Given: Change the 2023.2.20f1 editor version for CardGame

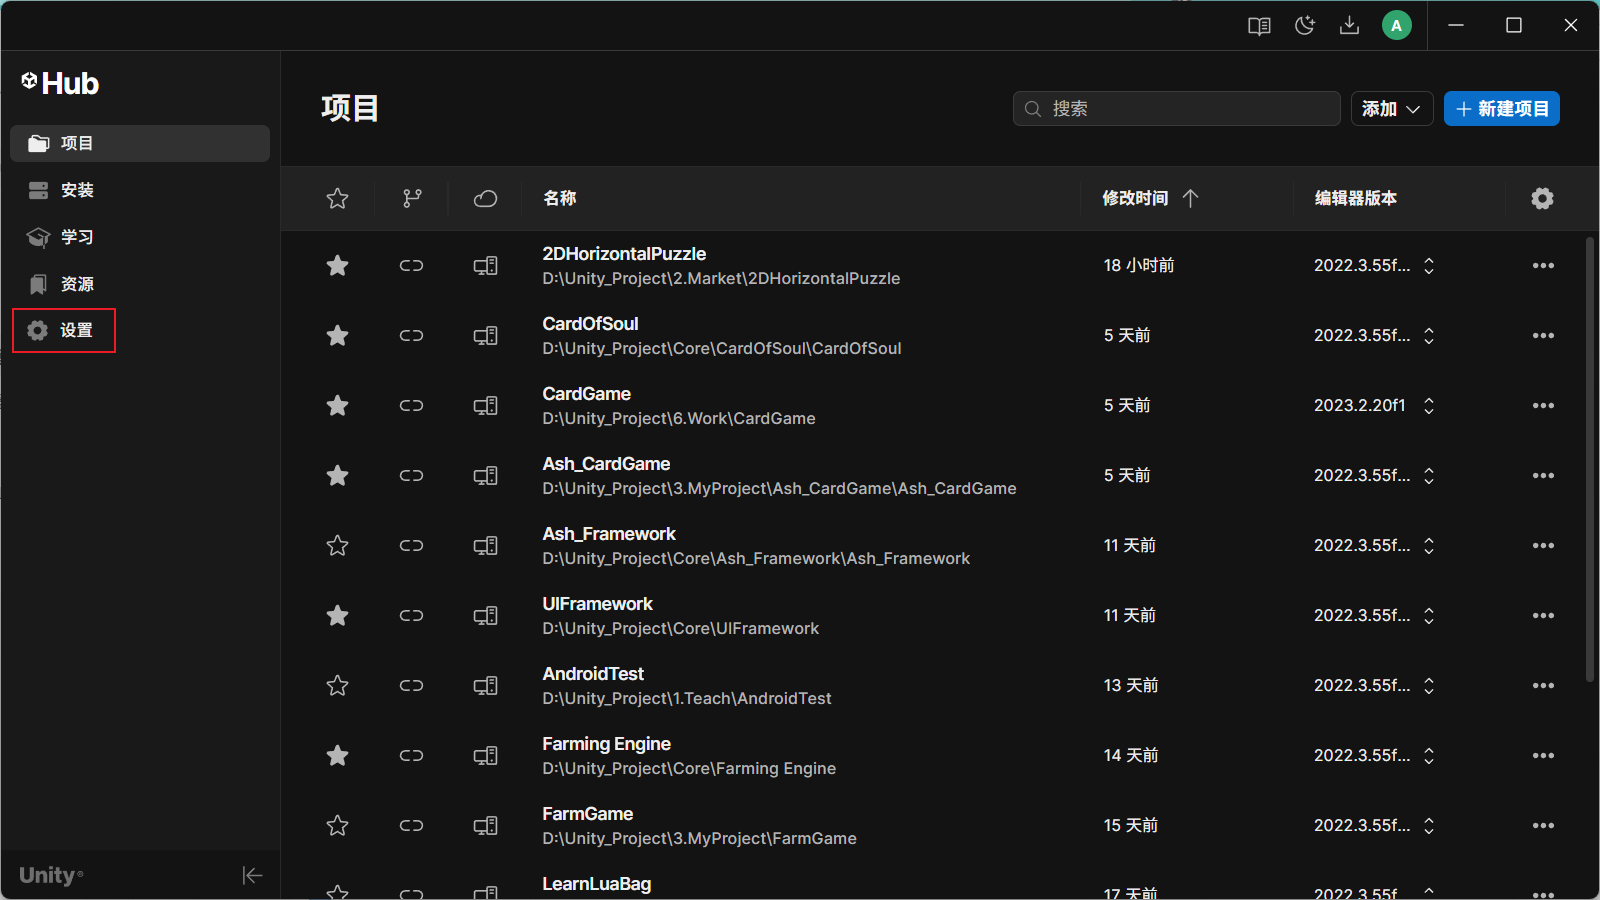Looking at the screenshot, I should pos(1429,406).
